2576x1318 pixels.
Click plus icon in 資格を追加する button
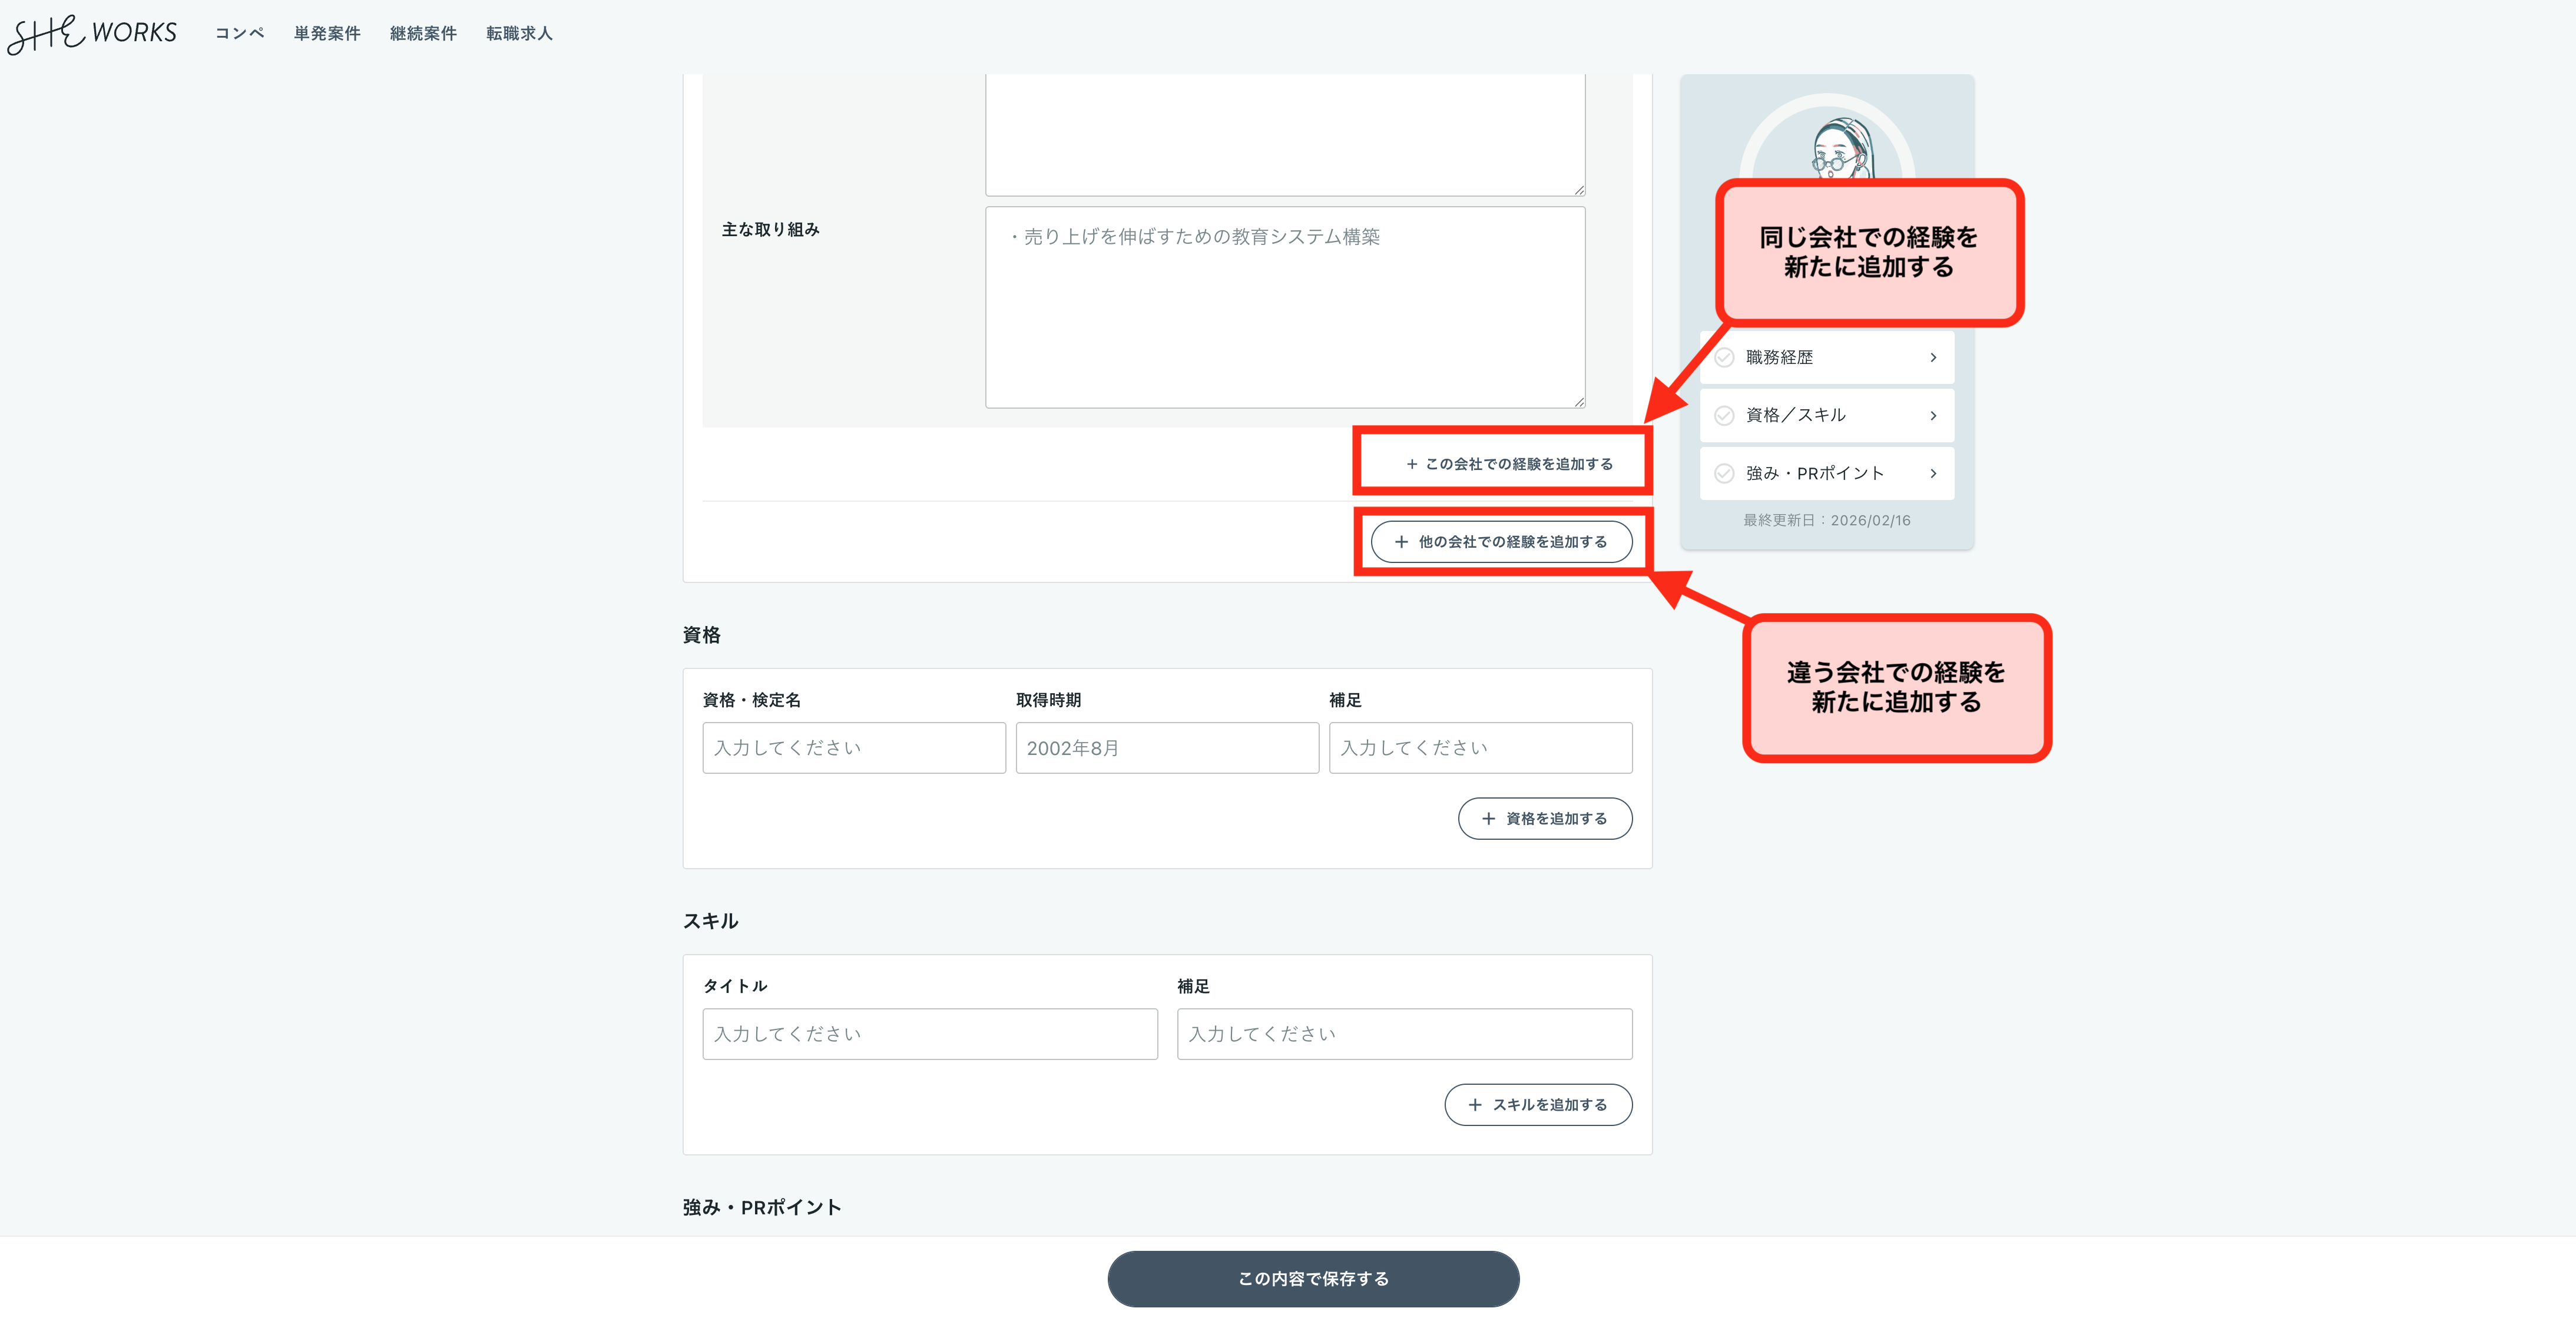coord(1488,819)
